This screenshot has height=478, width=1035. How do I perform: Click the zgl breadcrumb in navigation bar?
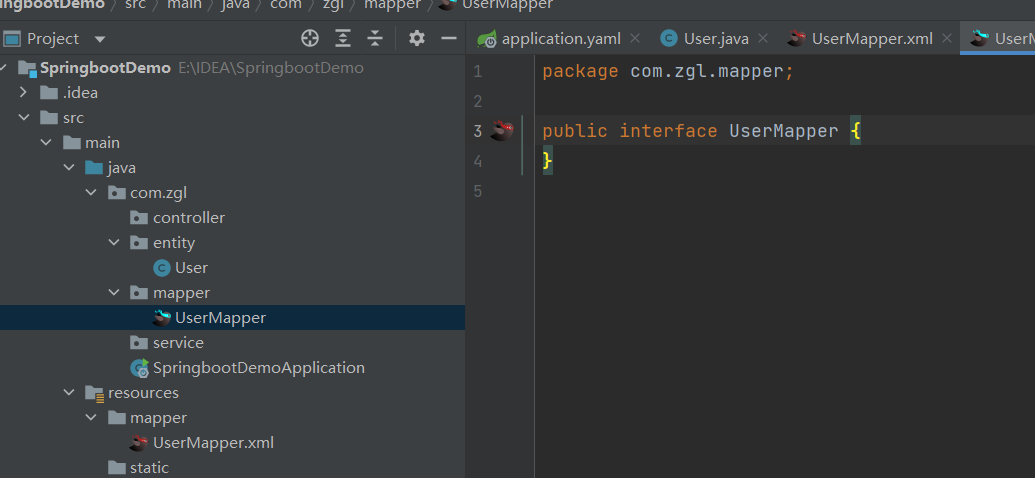coord(333,5)
